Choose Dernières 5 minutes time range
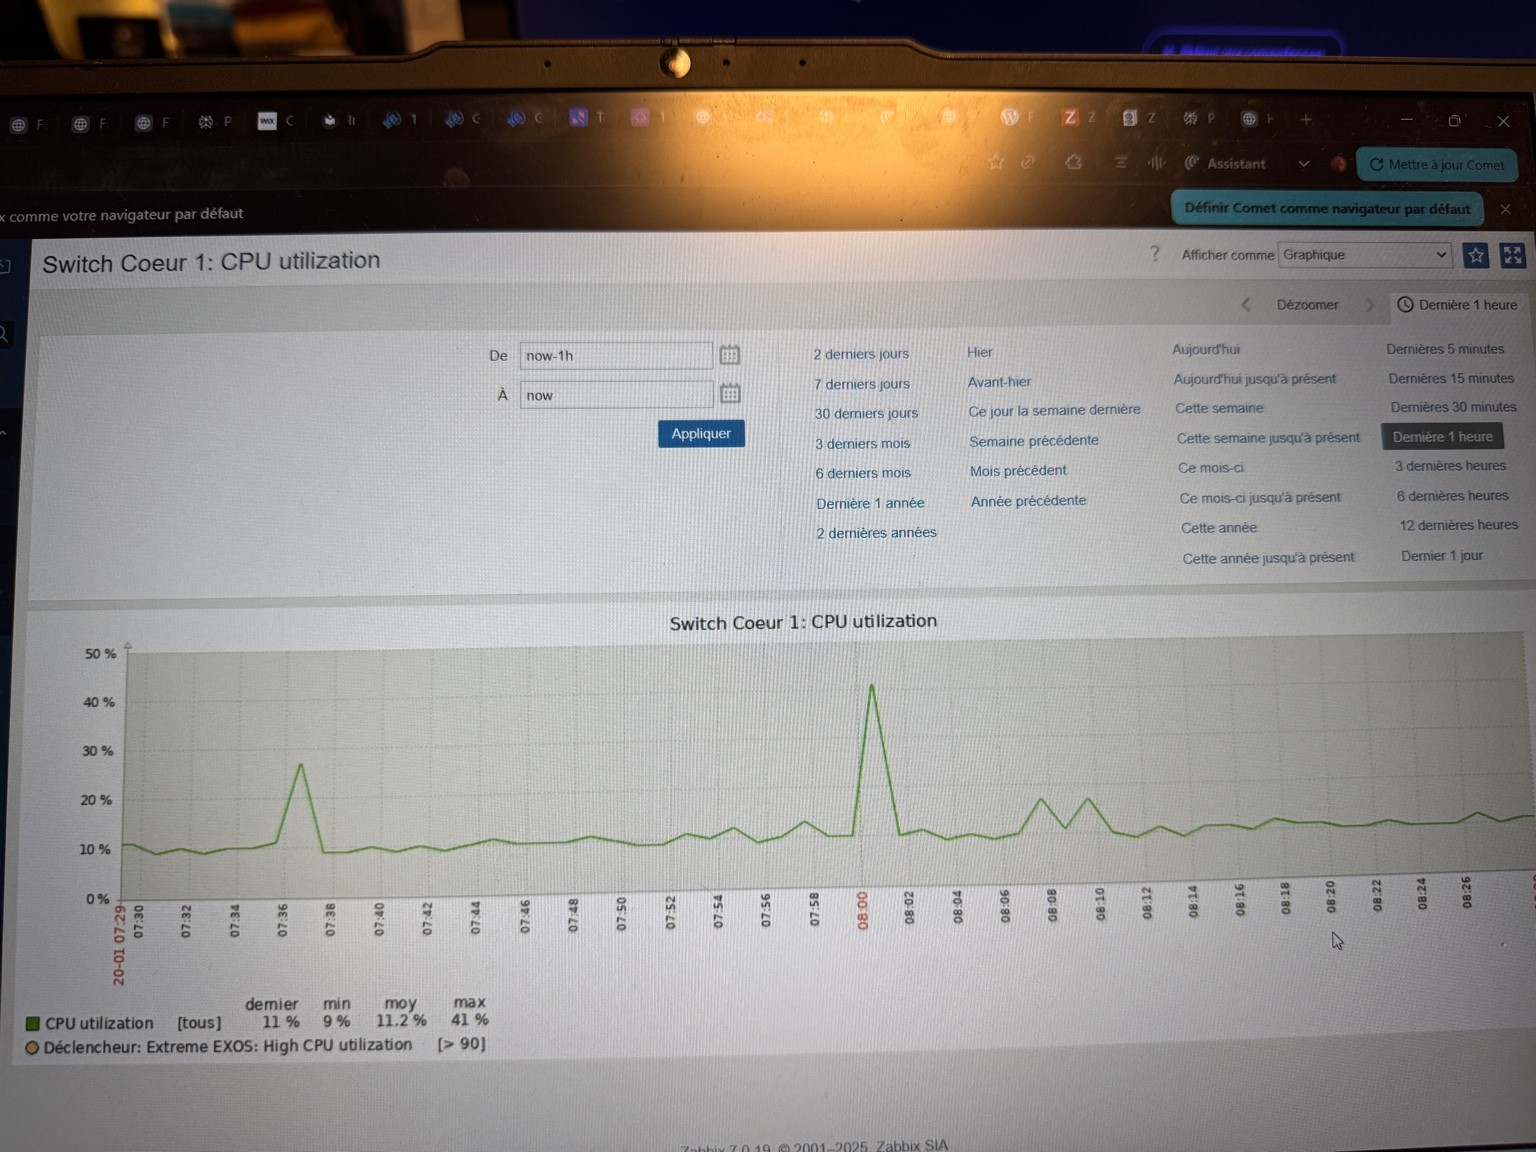The image size is (1536, 1152). pyautogui.click(x=1444, y=349)
